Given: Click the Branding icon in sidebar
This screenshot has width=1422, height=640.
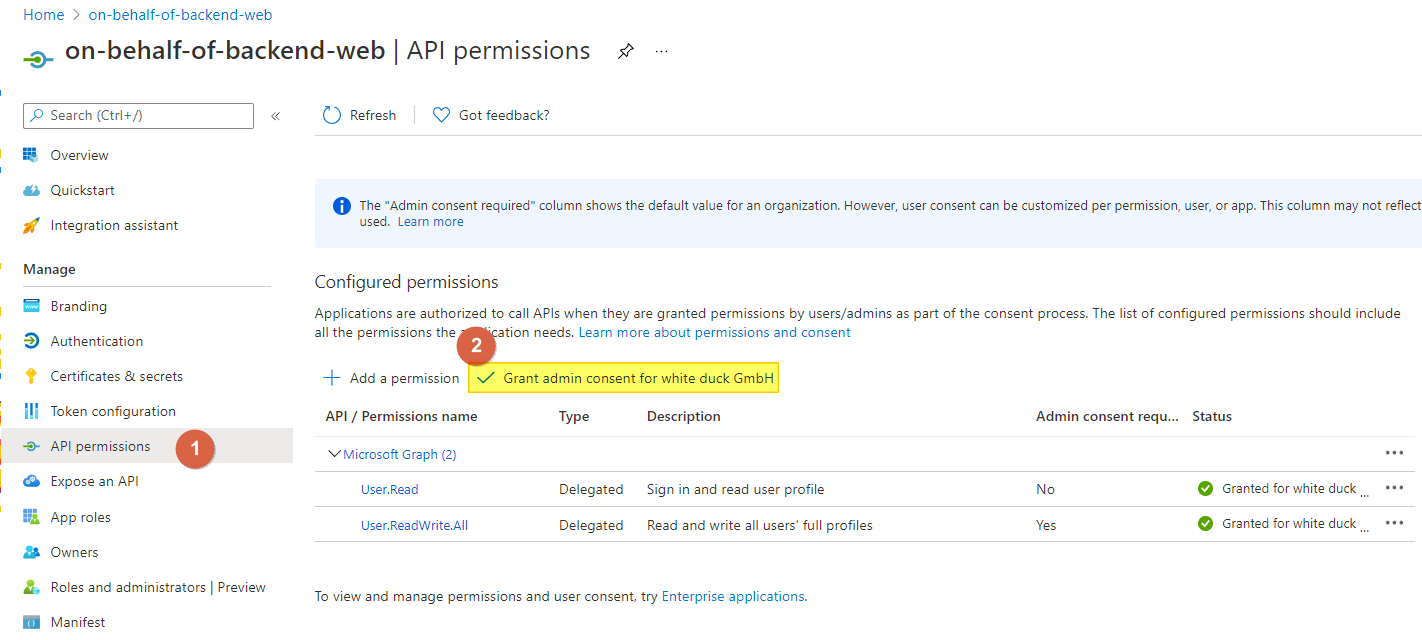Looking at the screenshot, I should [31, 306].
